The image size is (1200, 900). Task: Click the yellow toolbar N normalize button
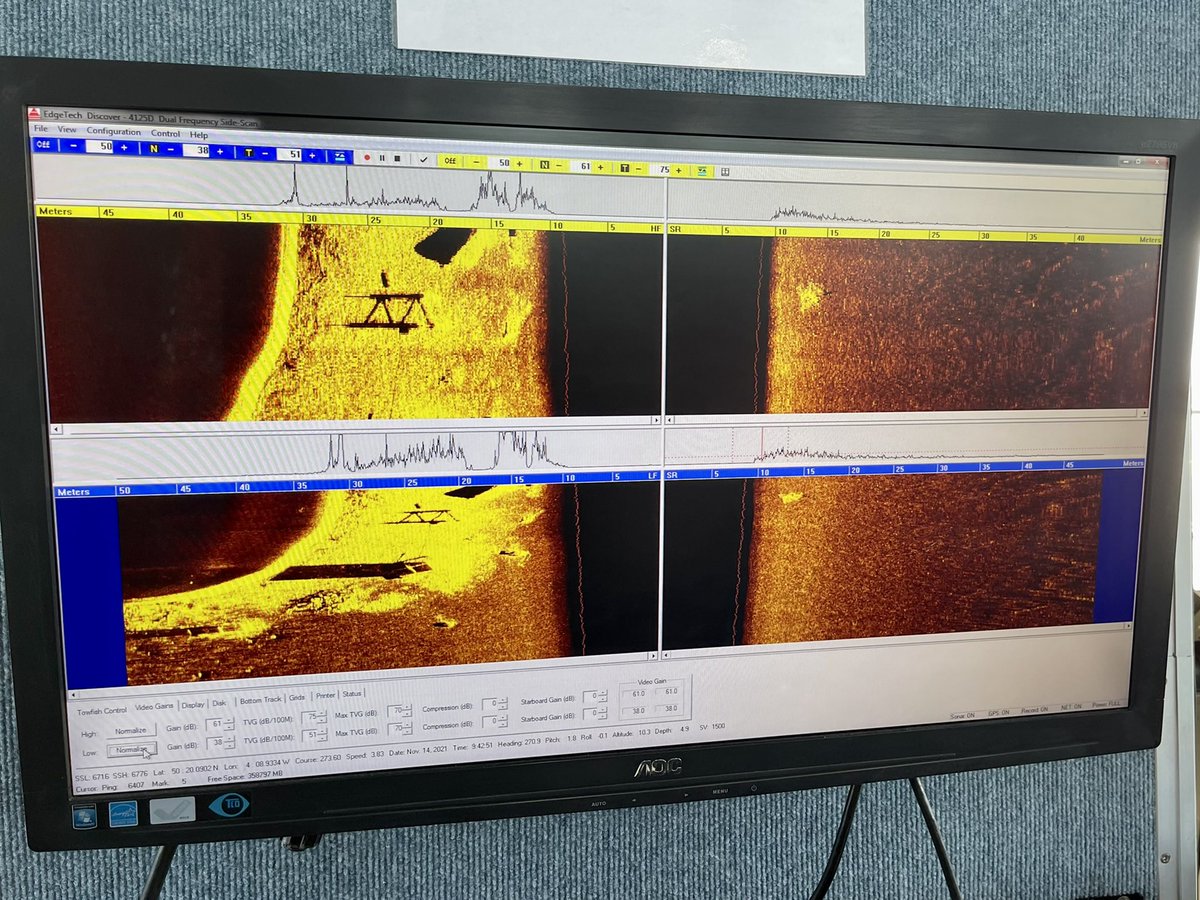544,165
